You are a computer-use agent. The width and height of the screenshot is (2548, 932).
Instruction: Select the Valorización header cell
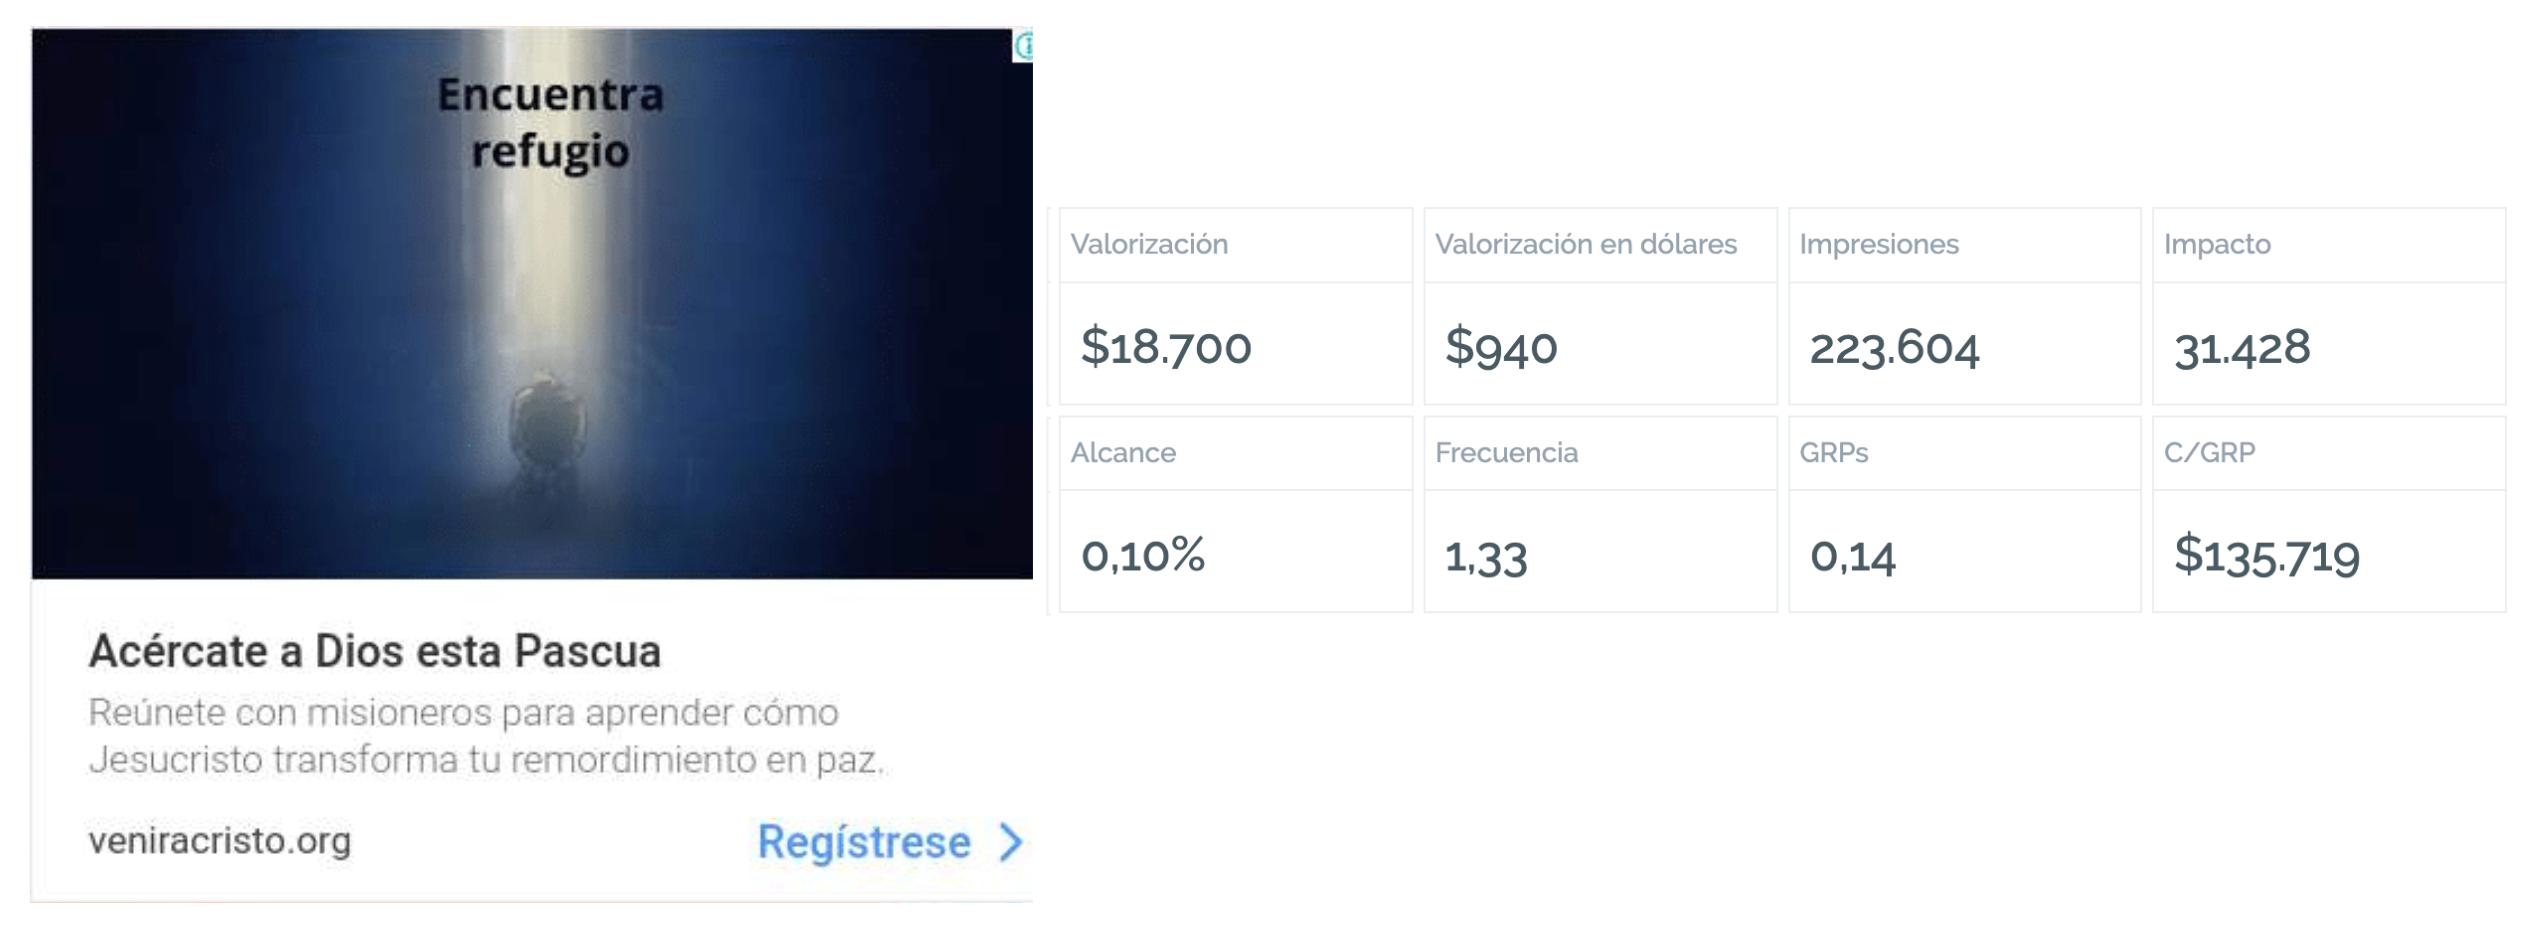[x=1236, y=245]
